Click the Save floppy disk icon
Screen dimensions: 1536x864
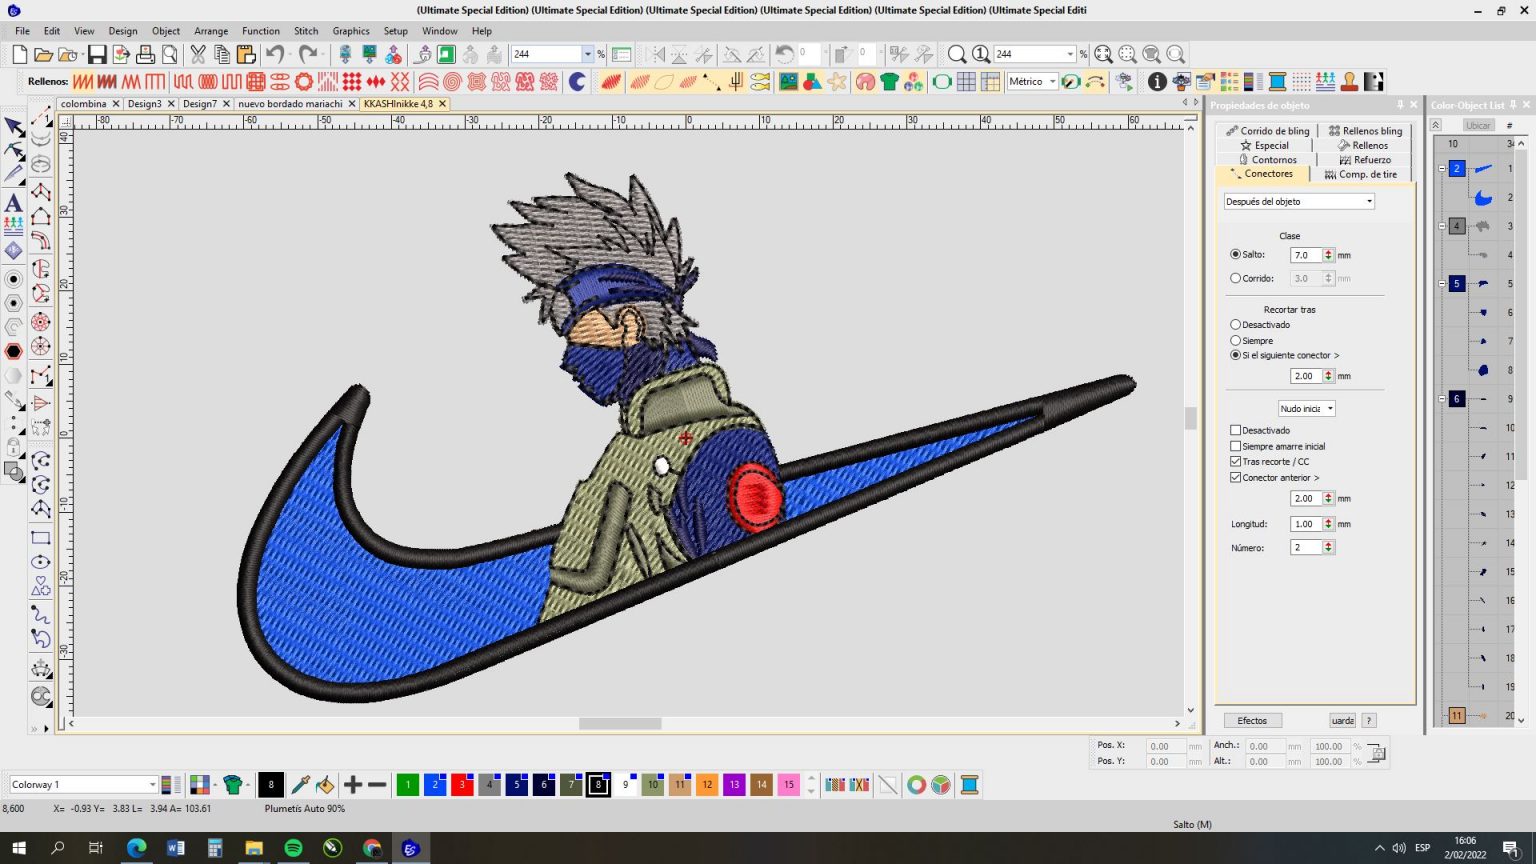(x=97, y=54)
